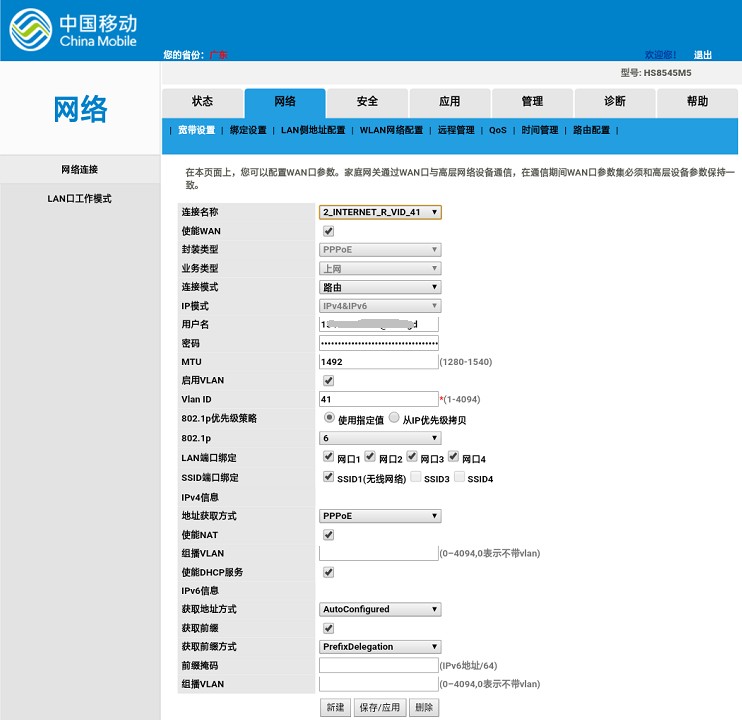Screen dimensions: 742x720
Task: Click the 保存/应用 button
Action: [380, 707]
